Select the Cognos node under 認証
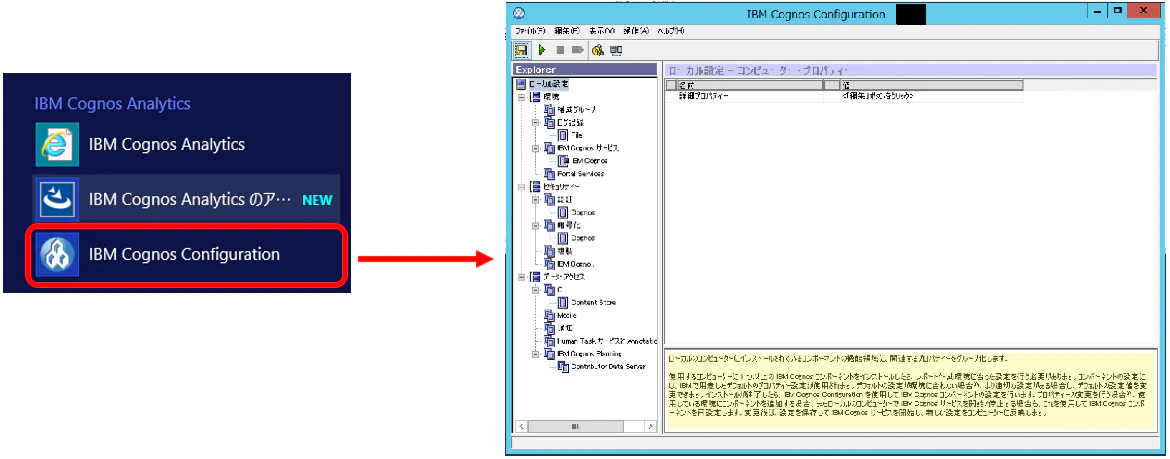1170x459 pixels. point(583,213)
